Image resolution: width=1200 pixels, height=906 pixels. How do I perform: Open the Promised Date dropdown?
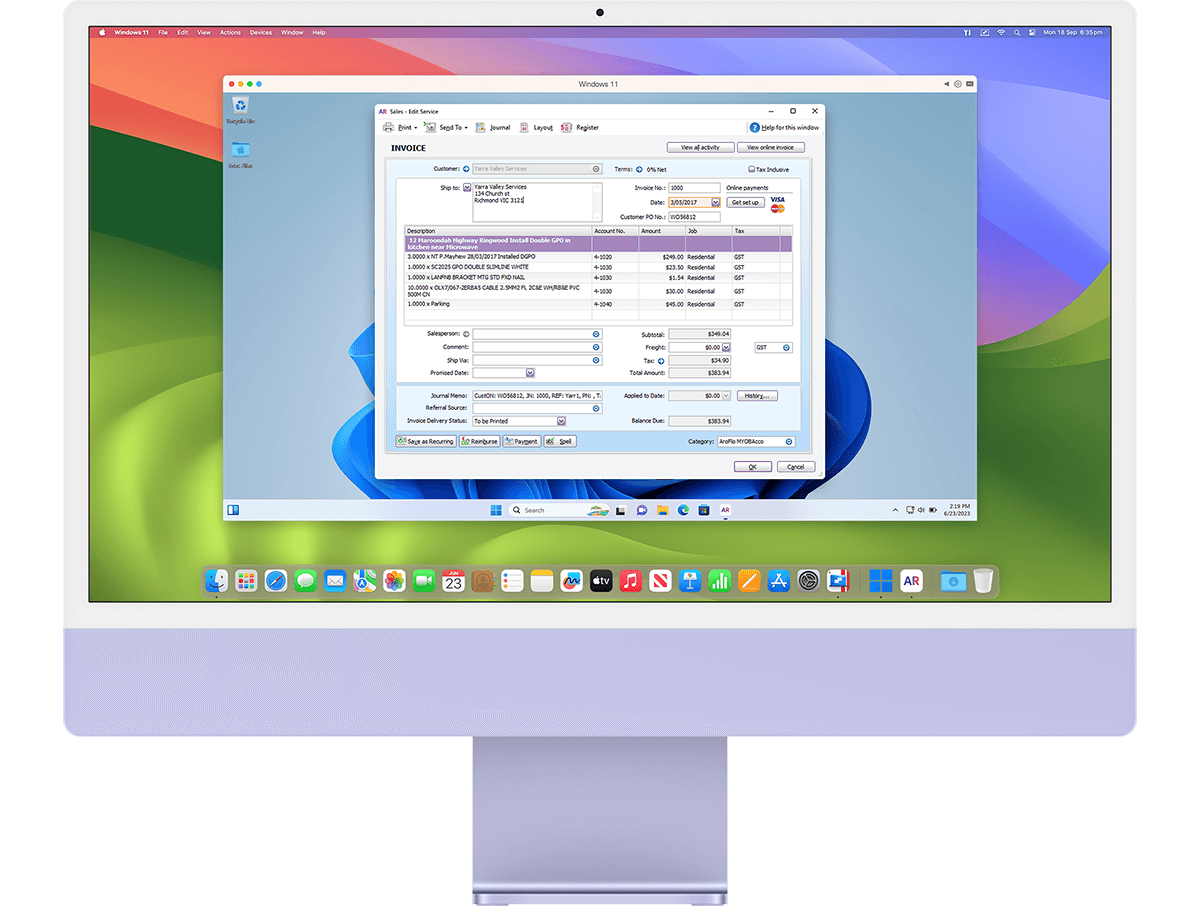click(529, 374)
